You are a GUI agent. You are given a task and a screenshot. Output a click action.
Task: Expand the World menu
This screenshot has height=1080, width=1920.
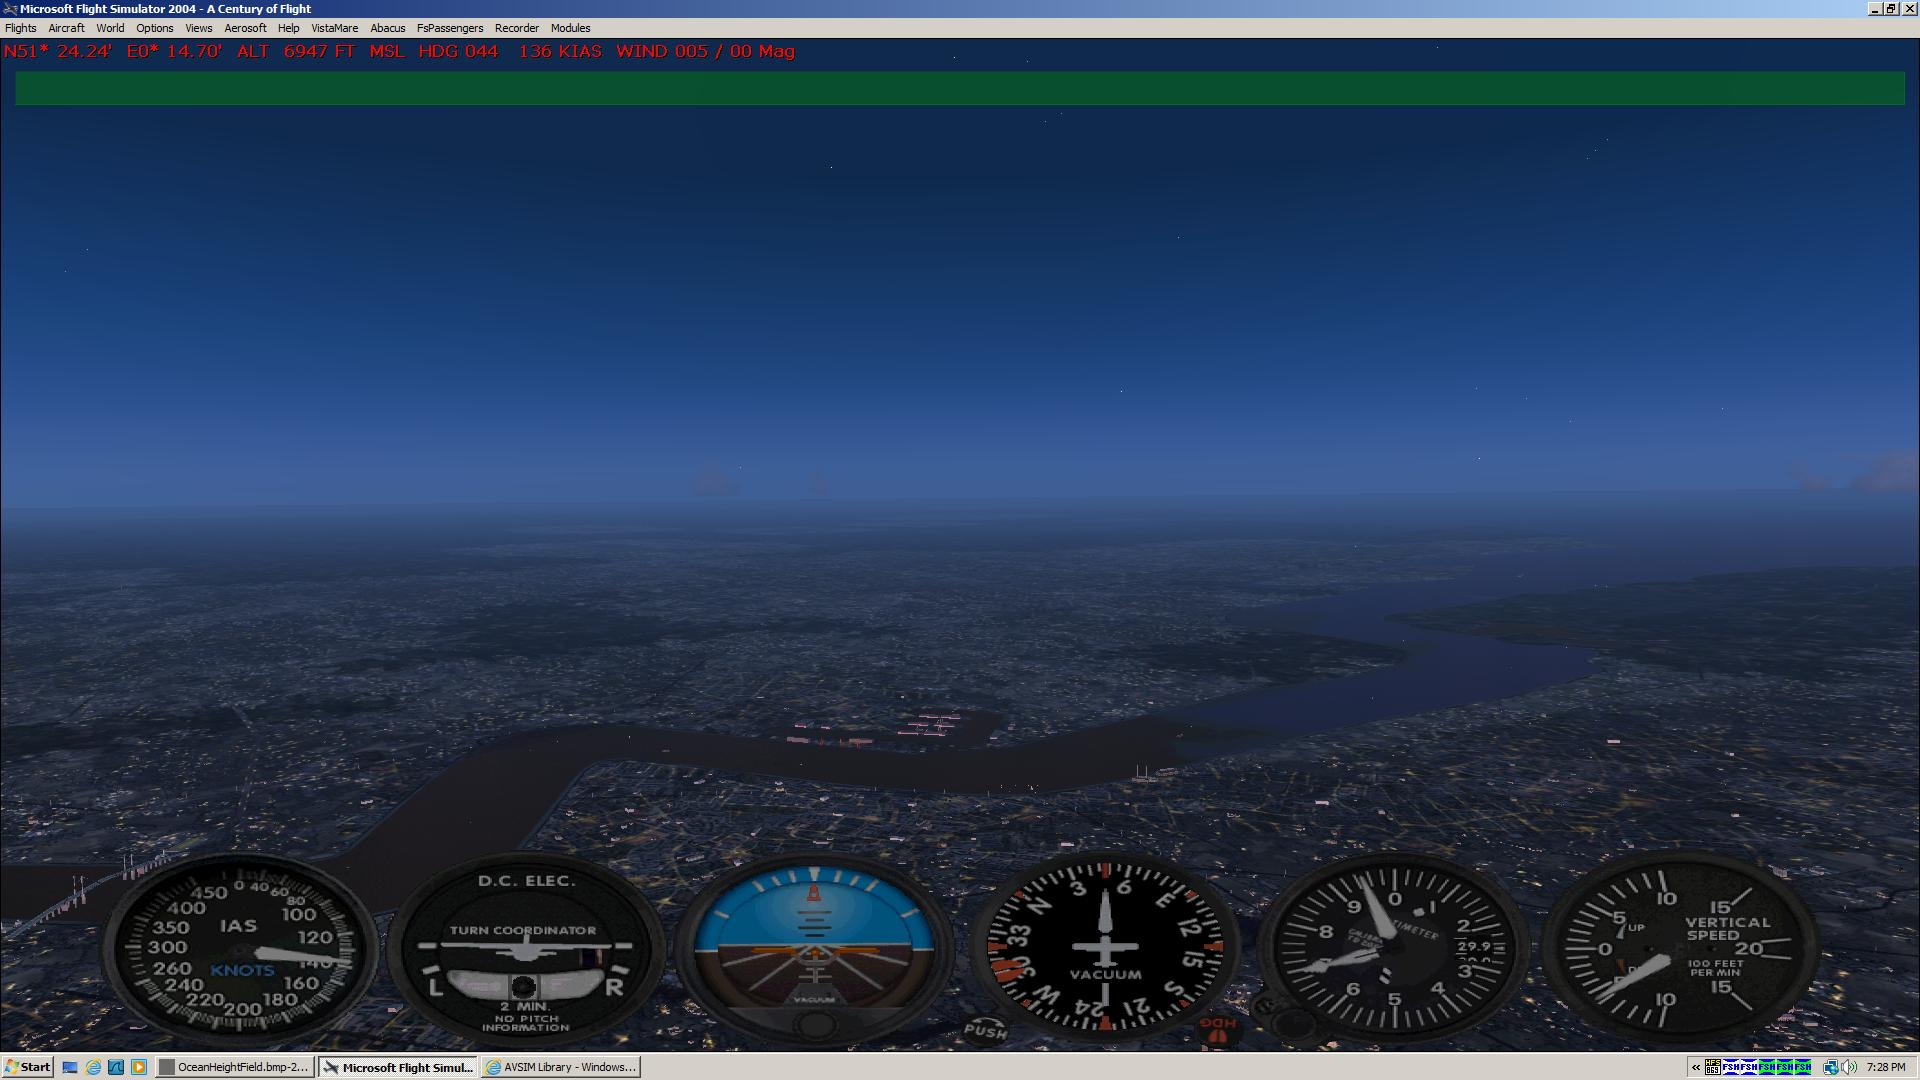[110, 28]
